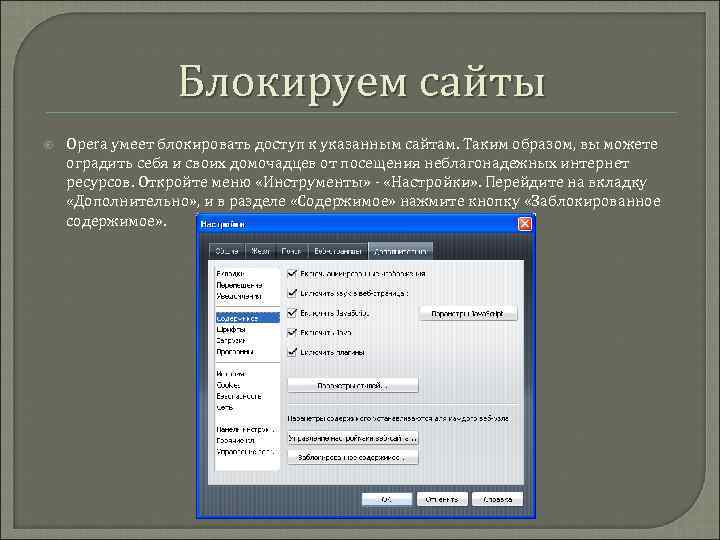This screenshot has height=540, width=720.
Task: Toggle the Enable Java checkbox
Action: pyautogui.click(x=292, y=332)
